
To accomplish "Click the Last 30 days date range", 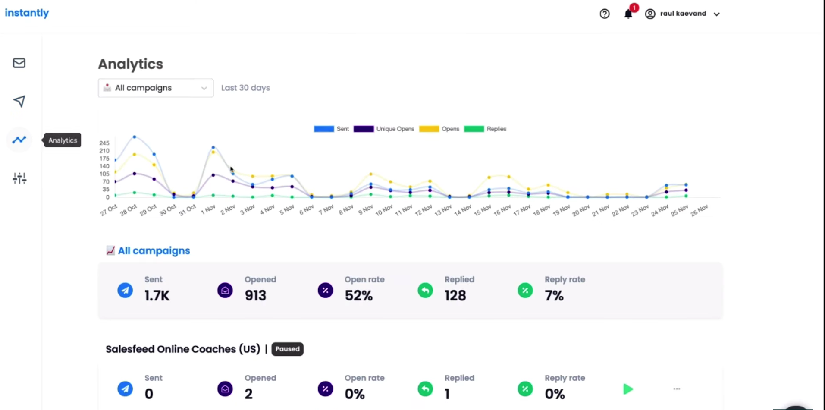I will 245,88.
